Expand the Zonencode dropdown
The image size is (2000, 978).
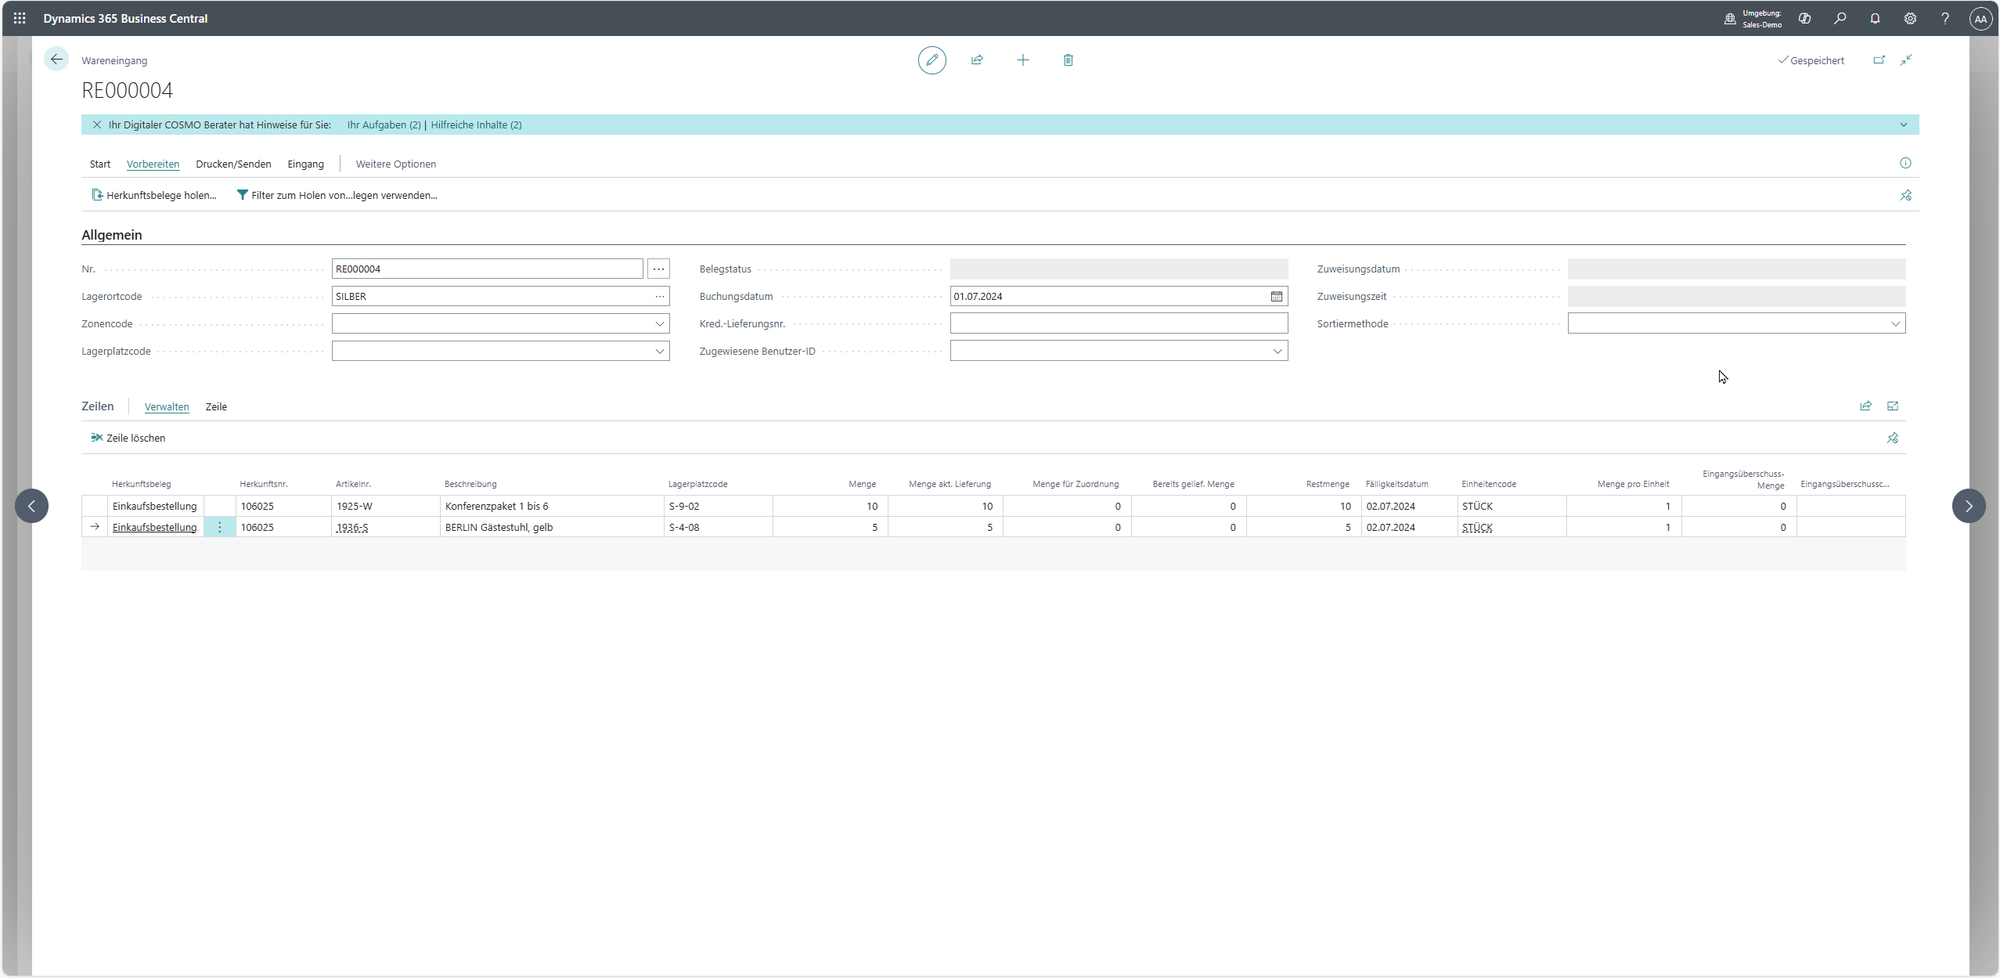(x=659, y=324)
